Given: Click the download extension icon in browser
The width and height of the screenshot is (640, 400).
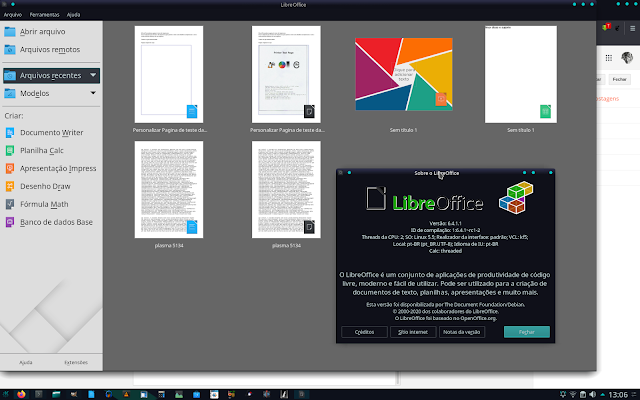Looking at the screenshot, I should coord(606,28).
